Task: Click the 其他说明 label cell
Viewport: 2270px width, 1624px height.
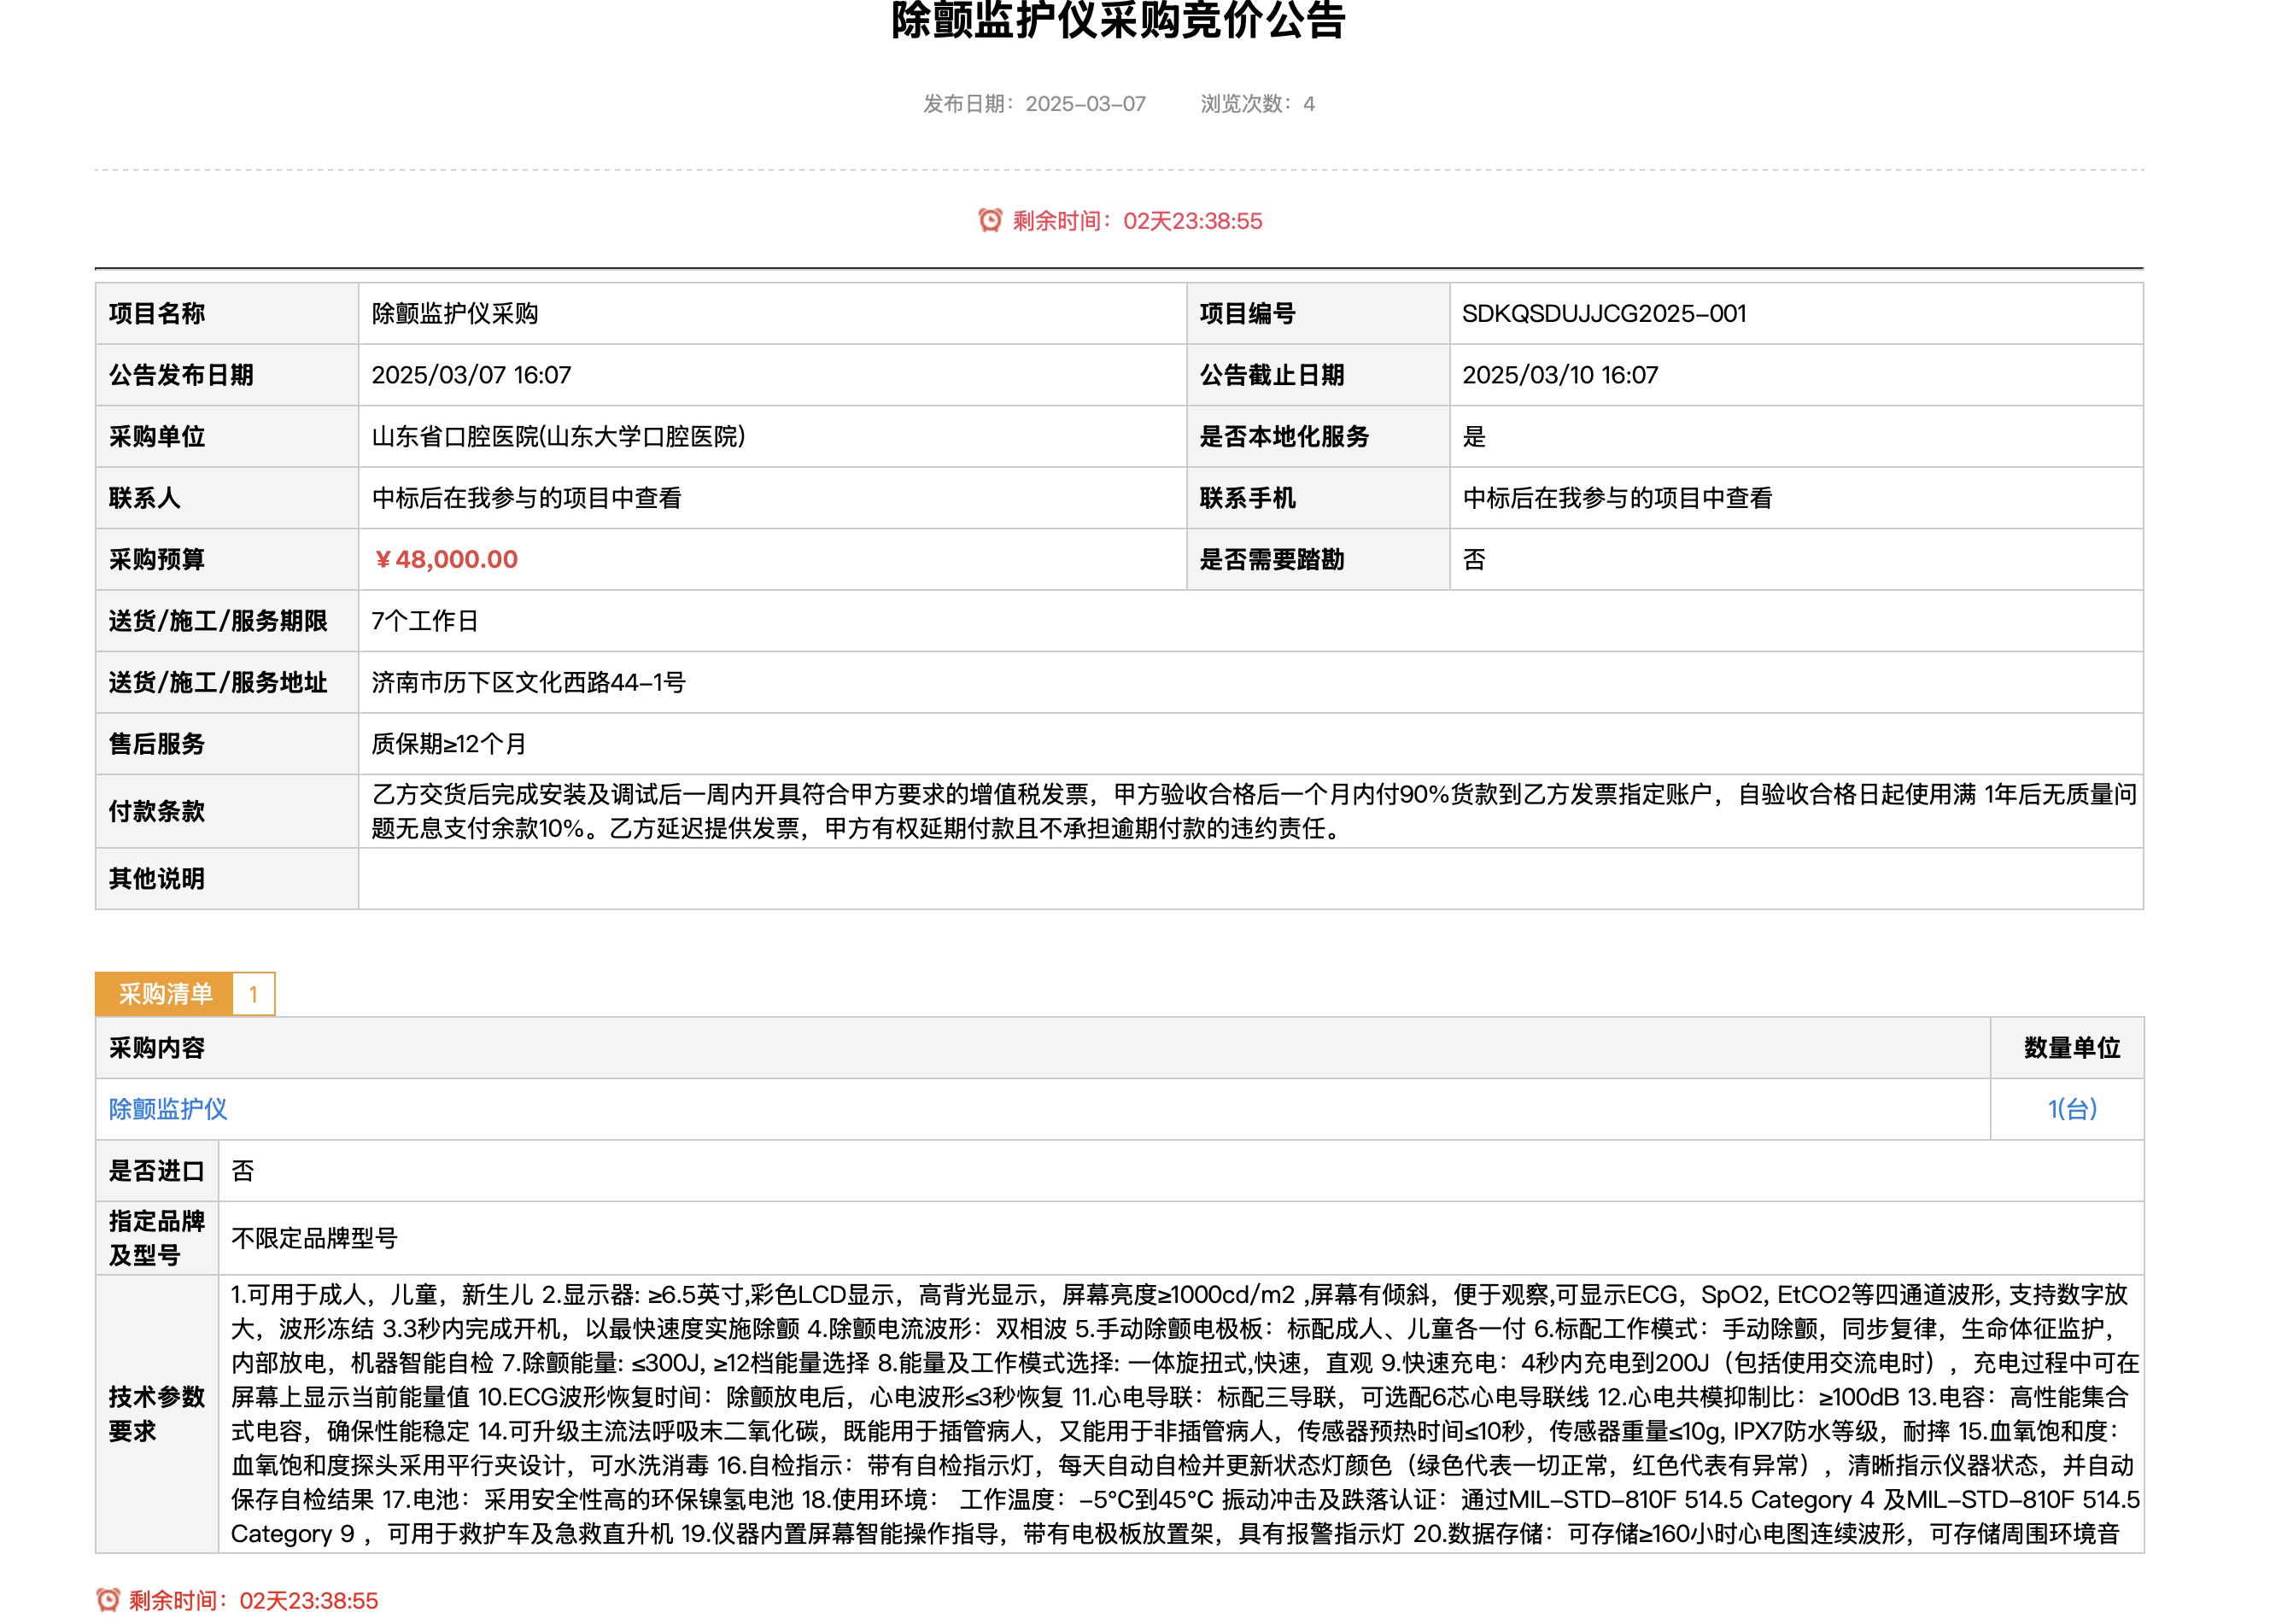Action: coord(227,879)
